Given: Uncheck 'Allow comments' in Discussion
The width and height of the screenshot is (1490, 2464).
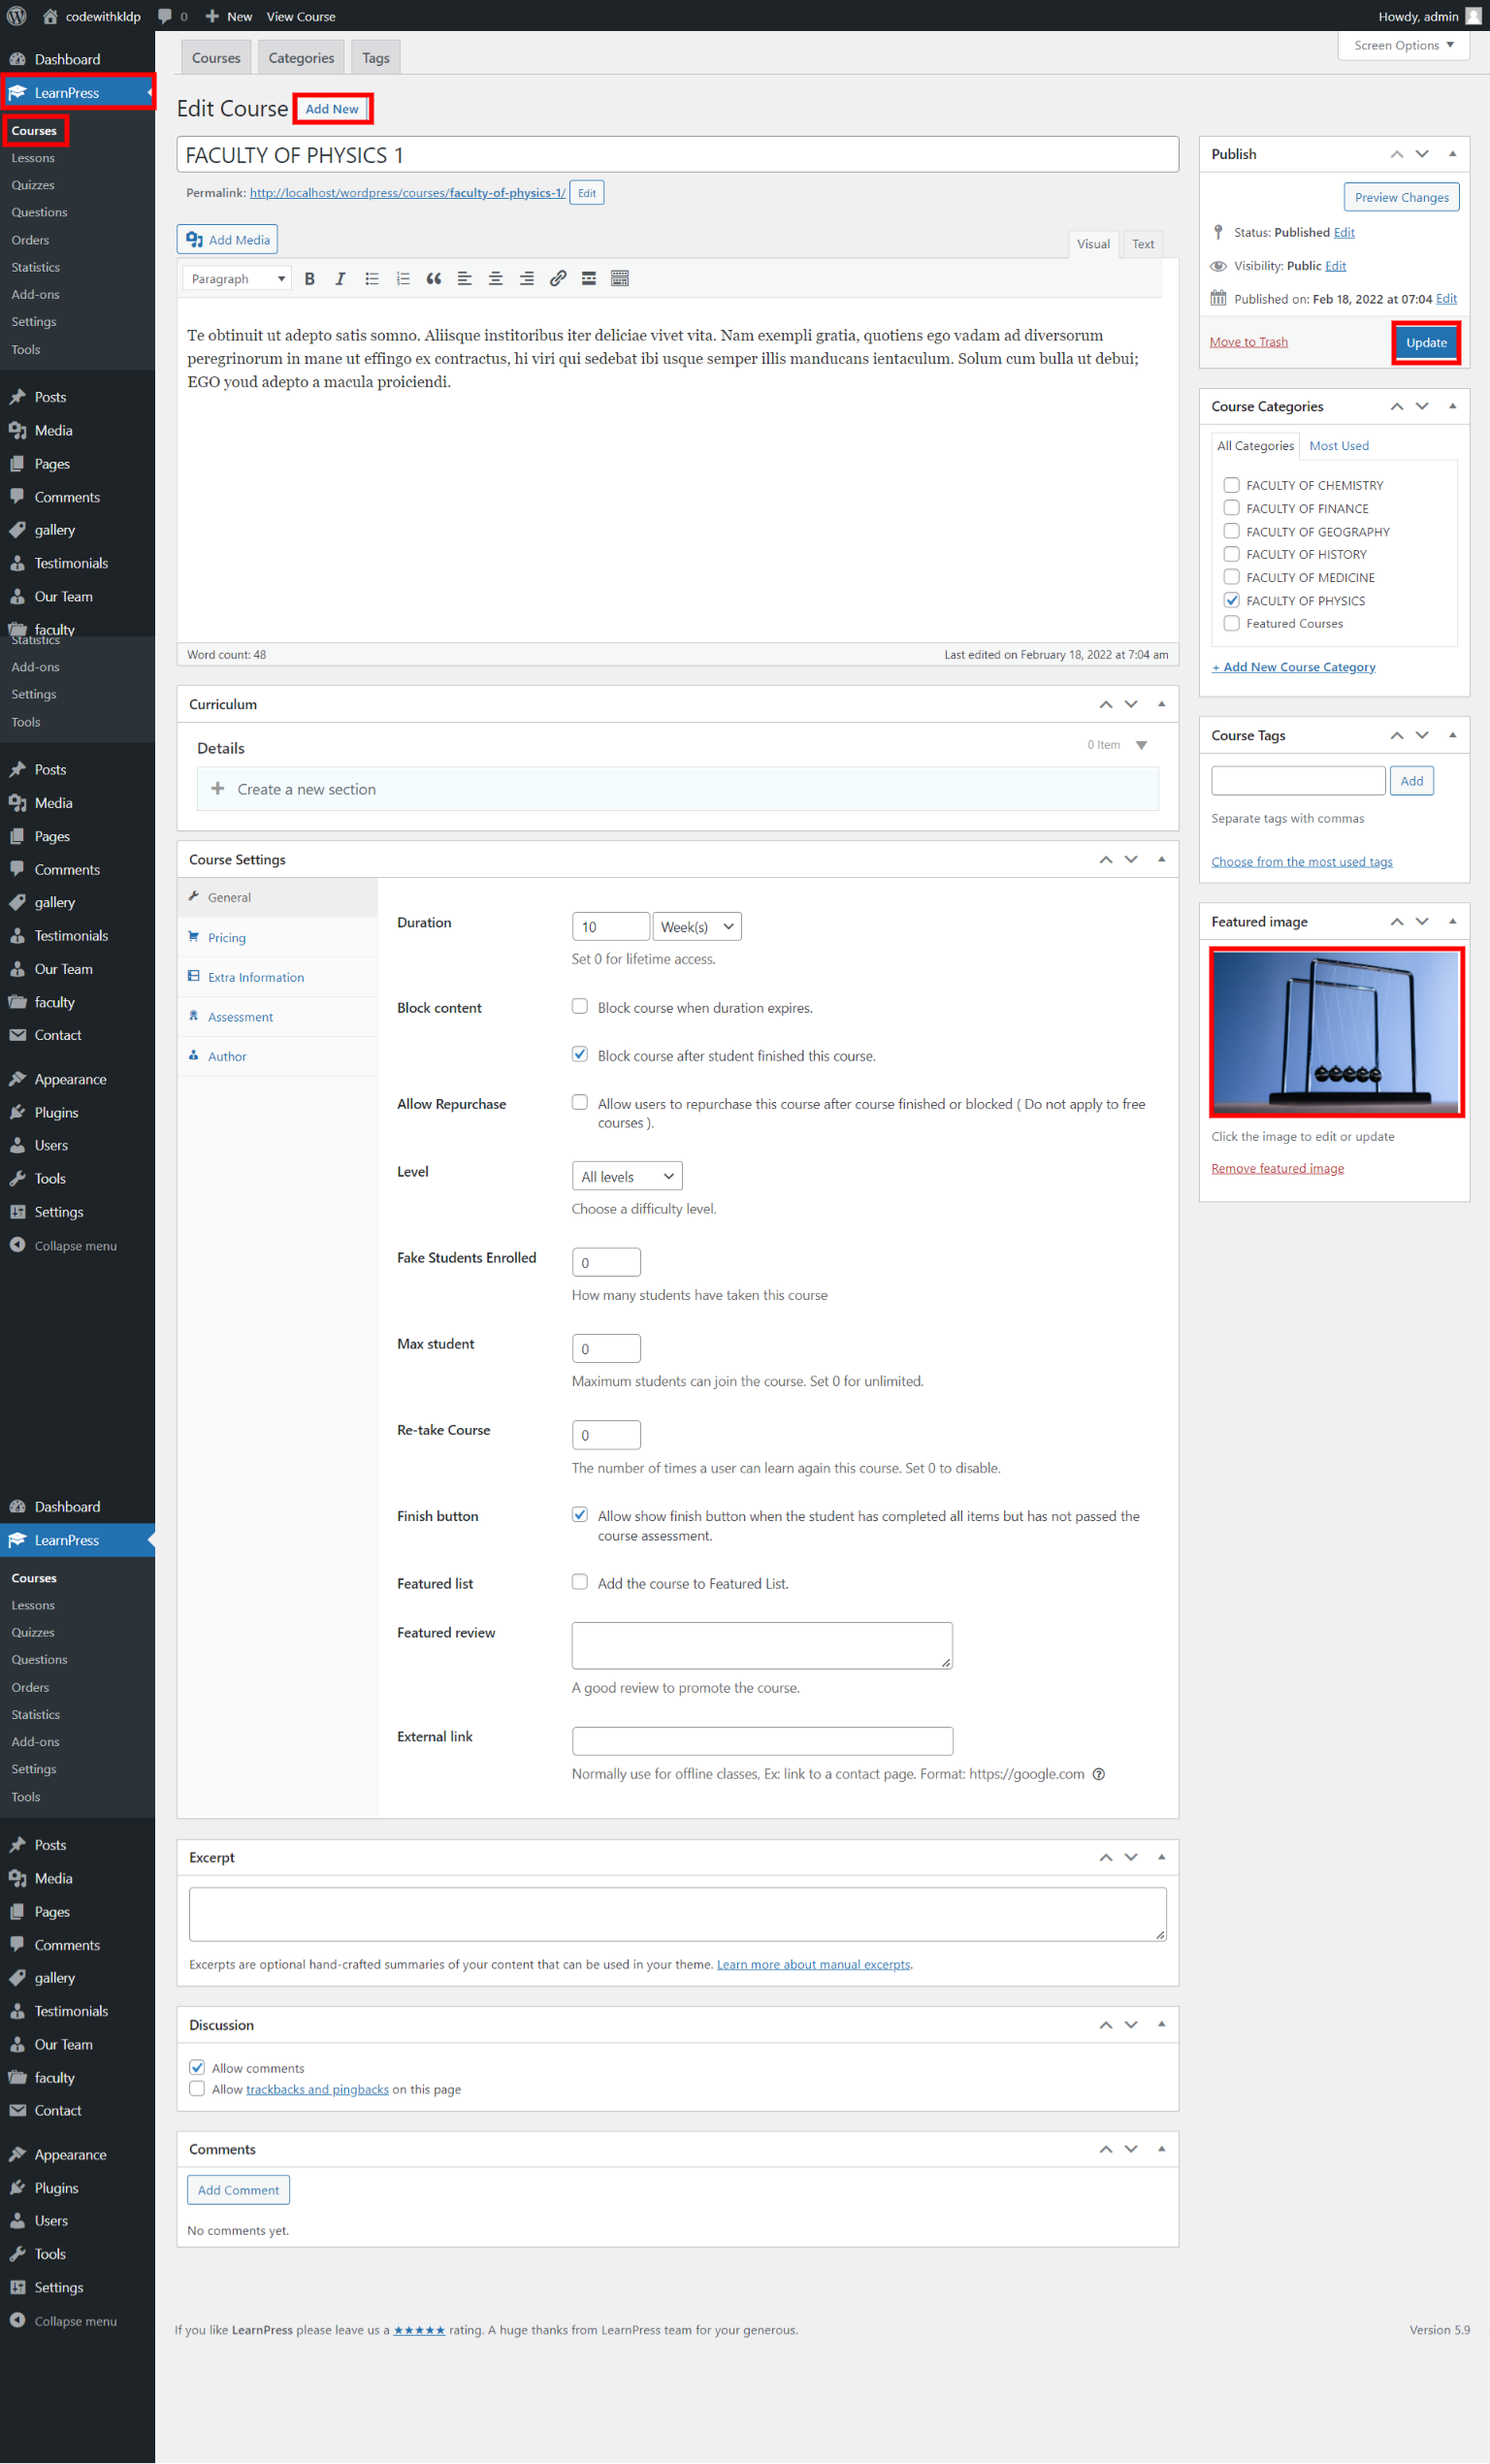Looking at the screenshot, I should tap(197, 2067).
